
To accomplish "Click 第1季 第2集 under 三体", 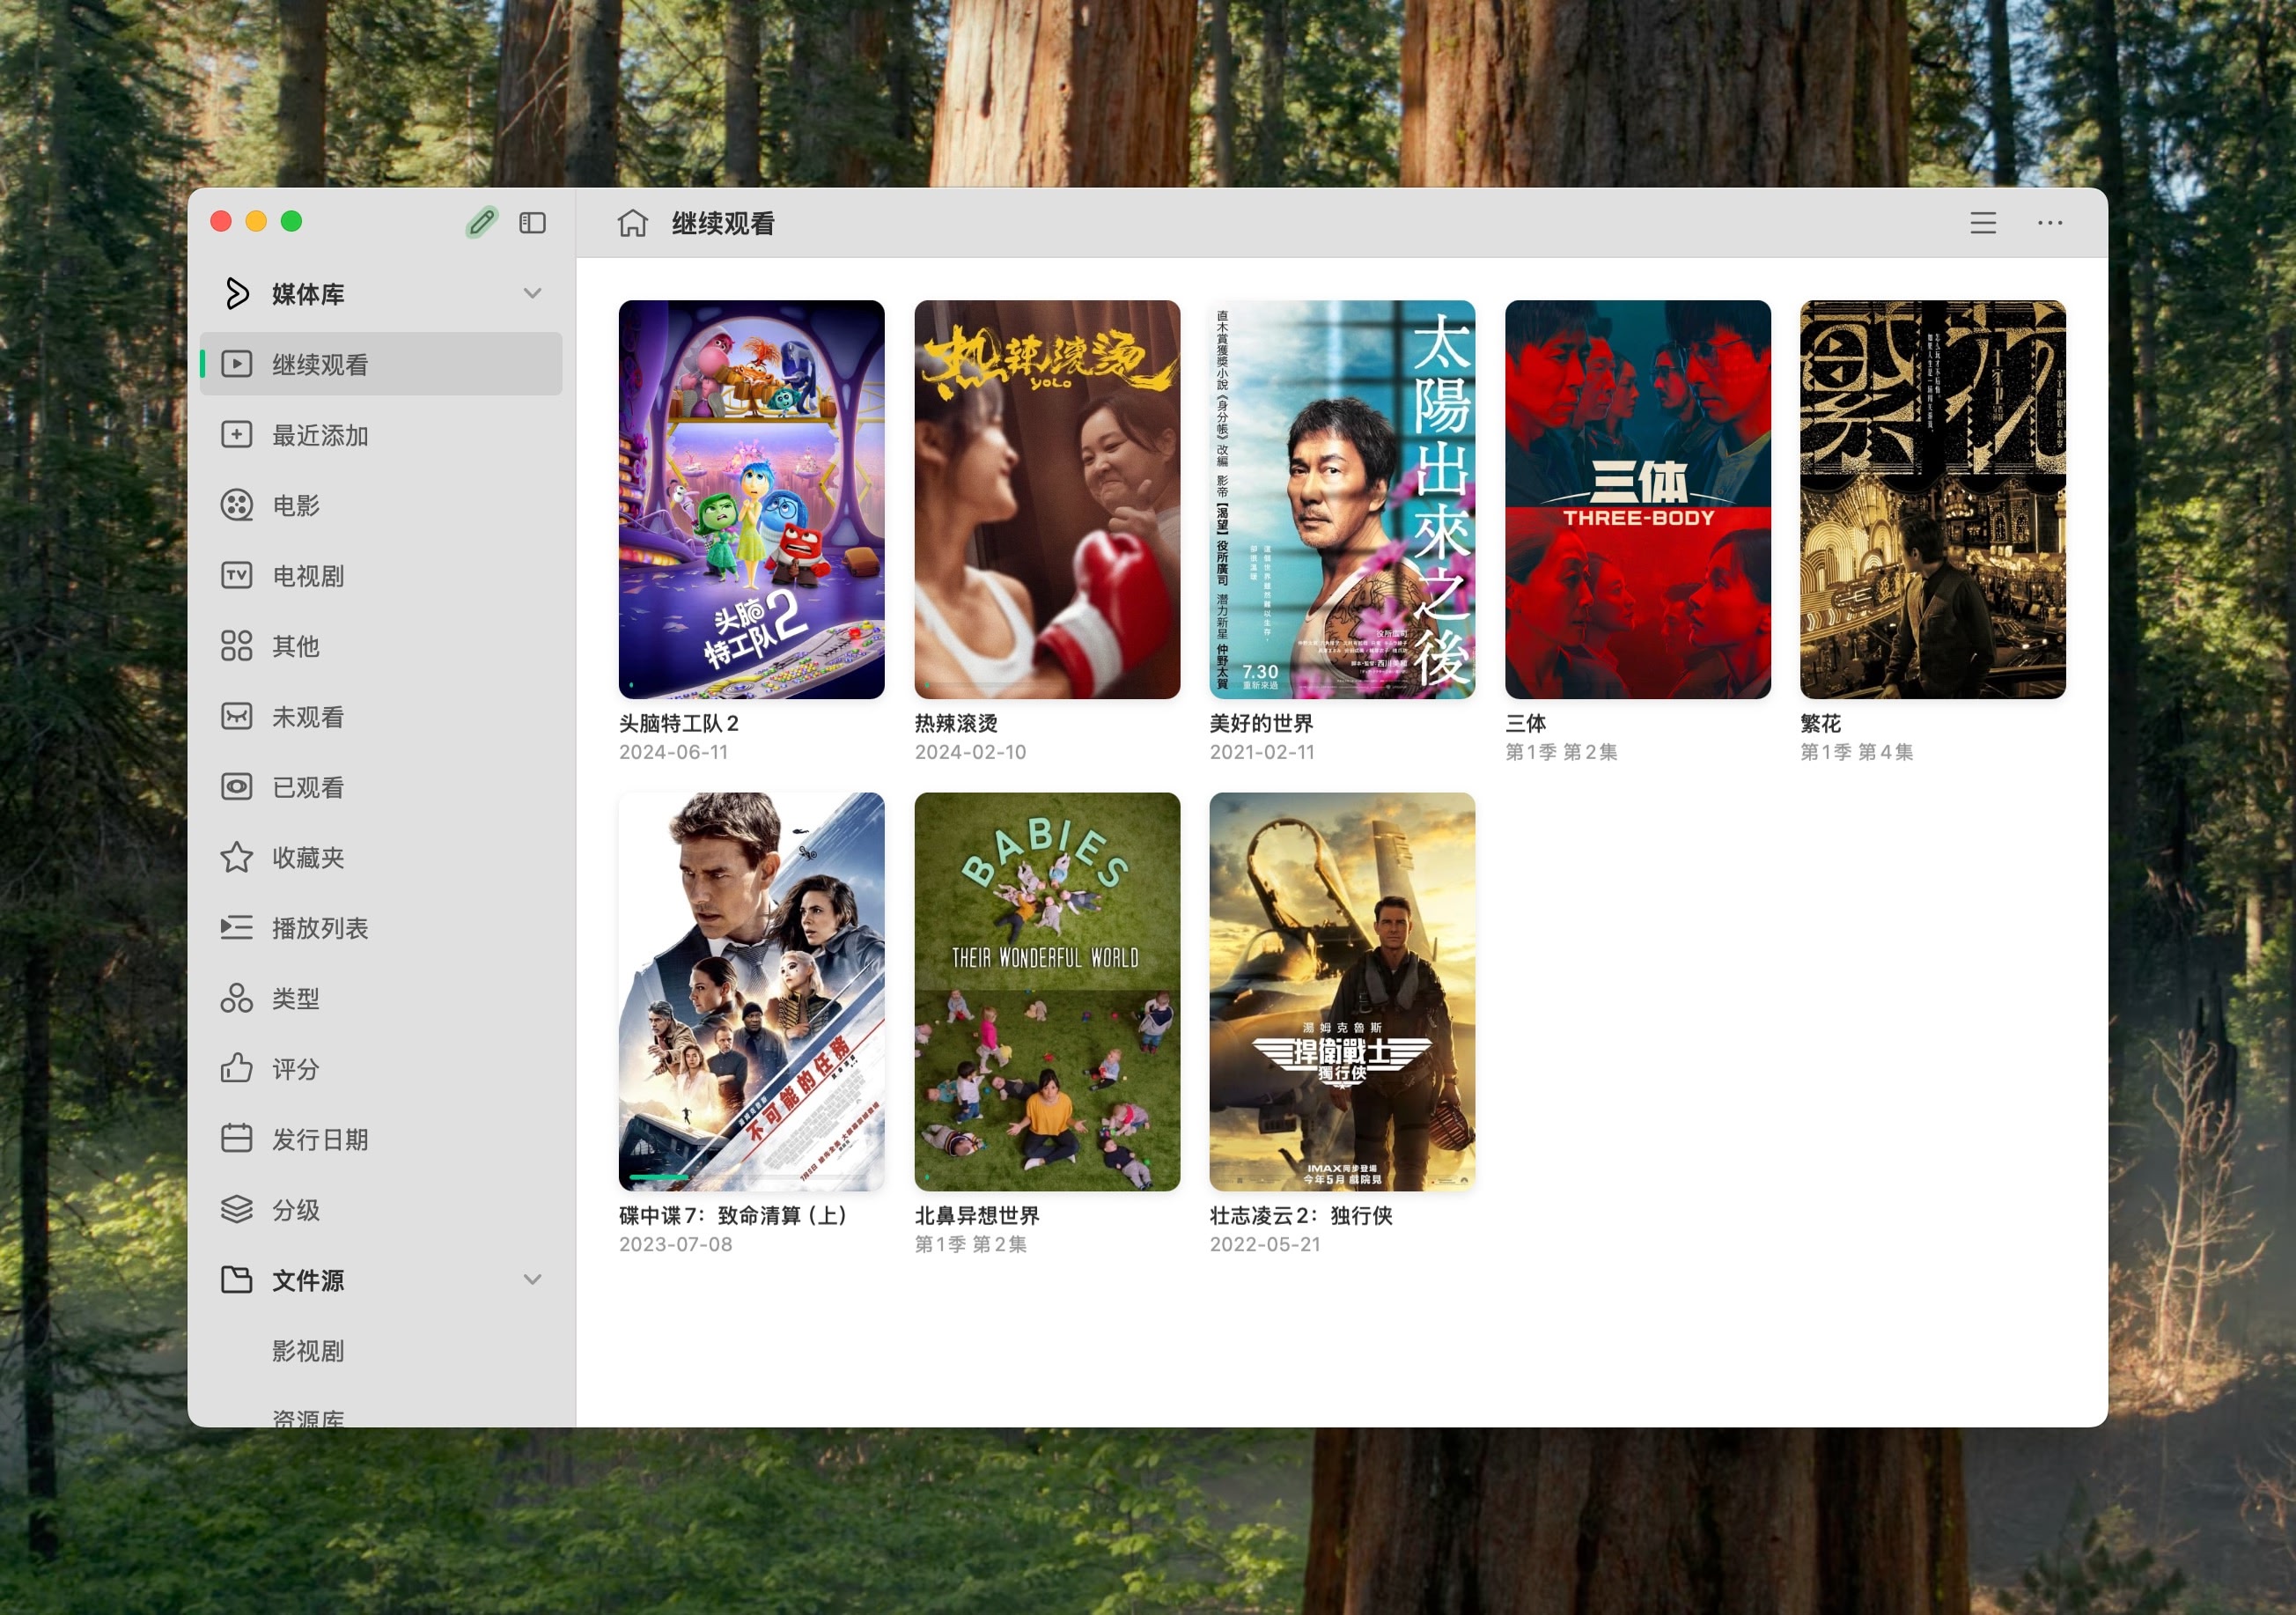I will coord(1561,751).
